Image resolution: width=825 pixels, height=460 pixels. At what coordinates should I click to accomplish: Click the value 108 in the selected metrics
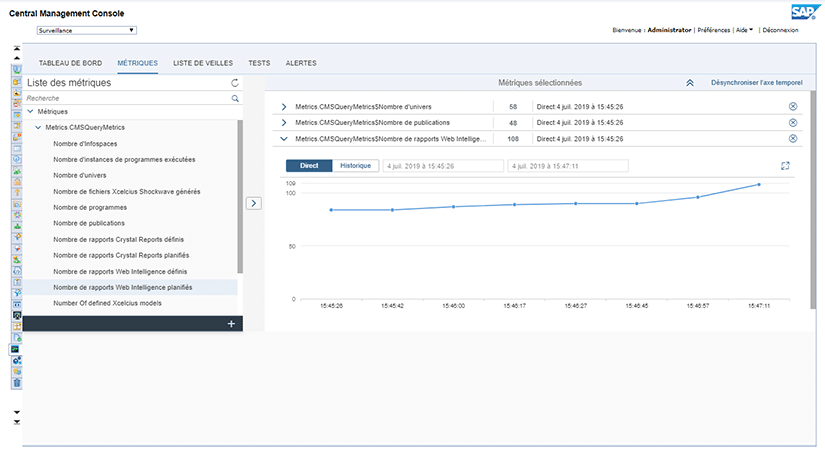[x=513, y=139]
